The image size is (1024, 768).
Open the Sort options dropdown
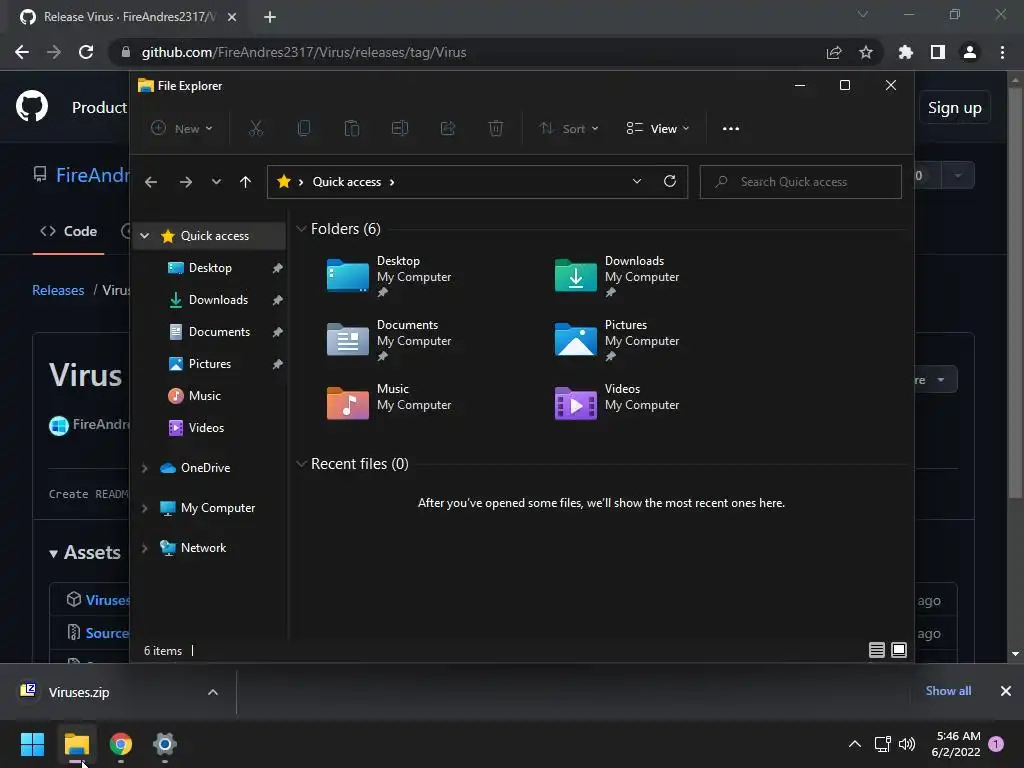(569, 129)
